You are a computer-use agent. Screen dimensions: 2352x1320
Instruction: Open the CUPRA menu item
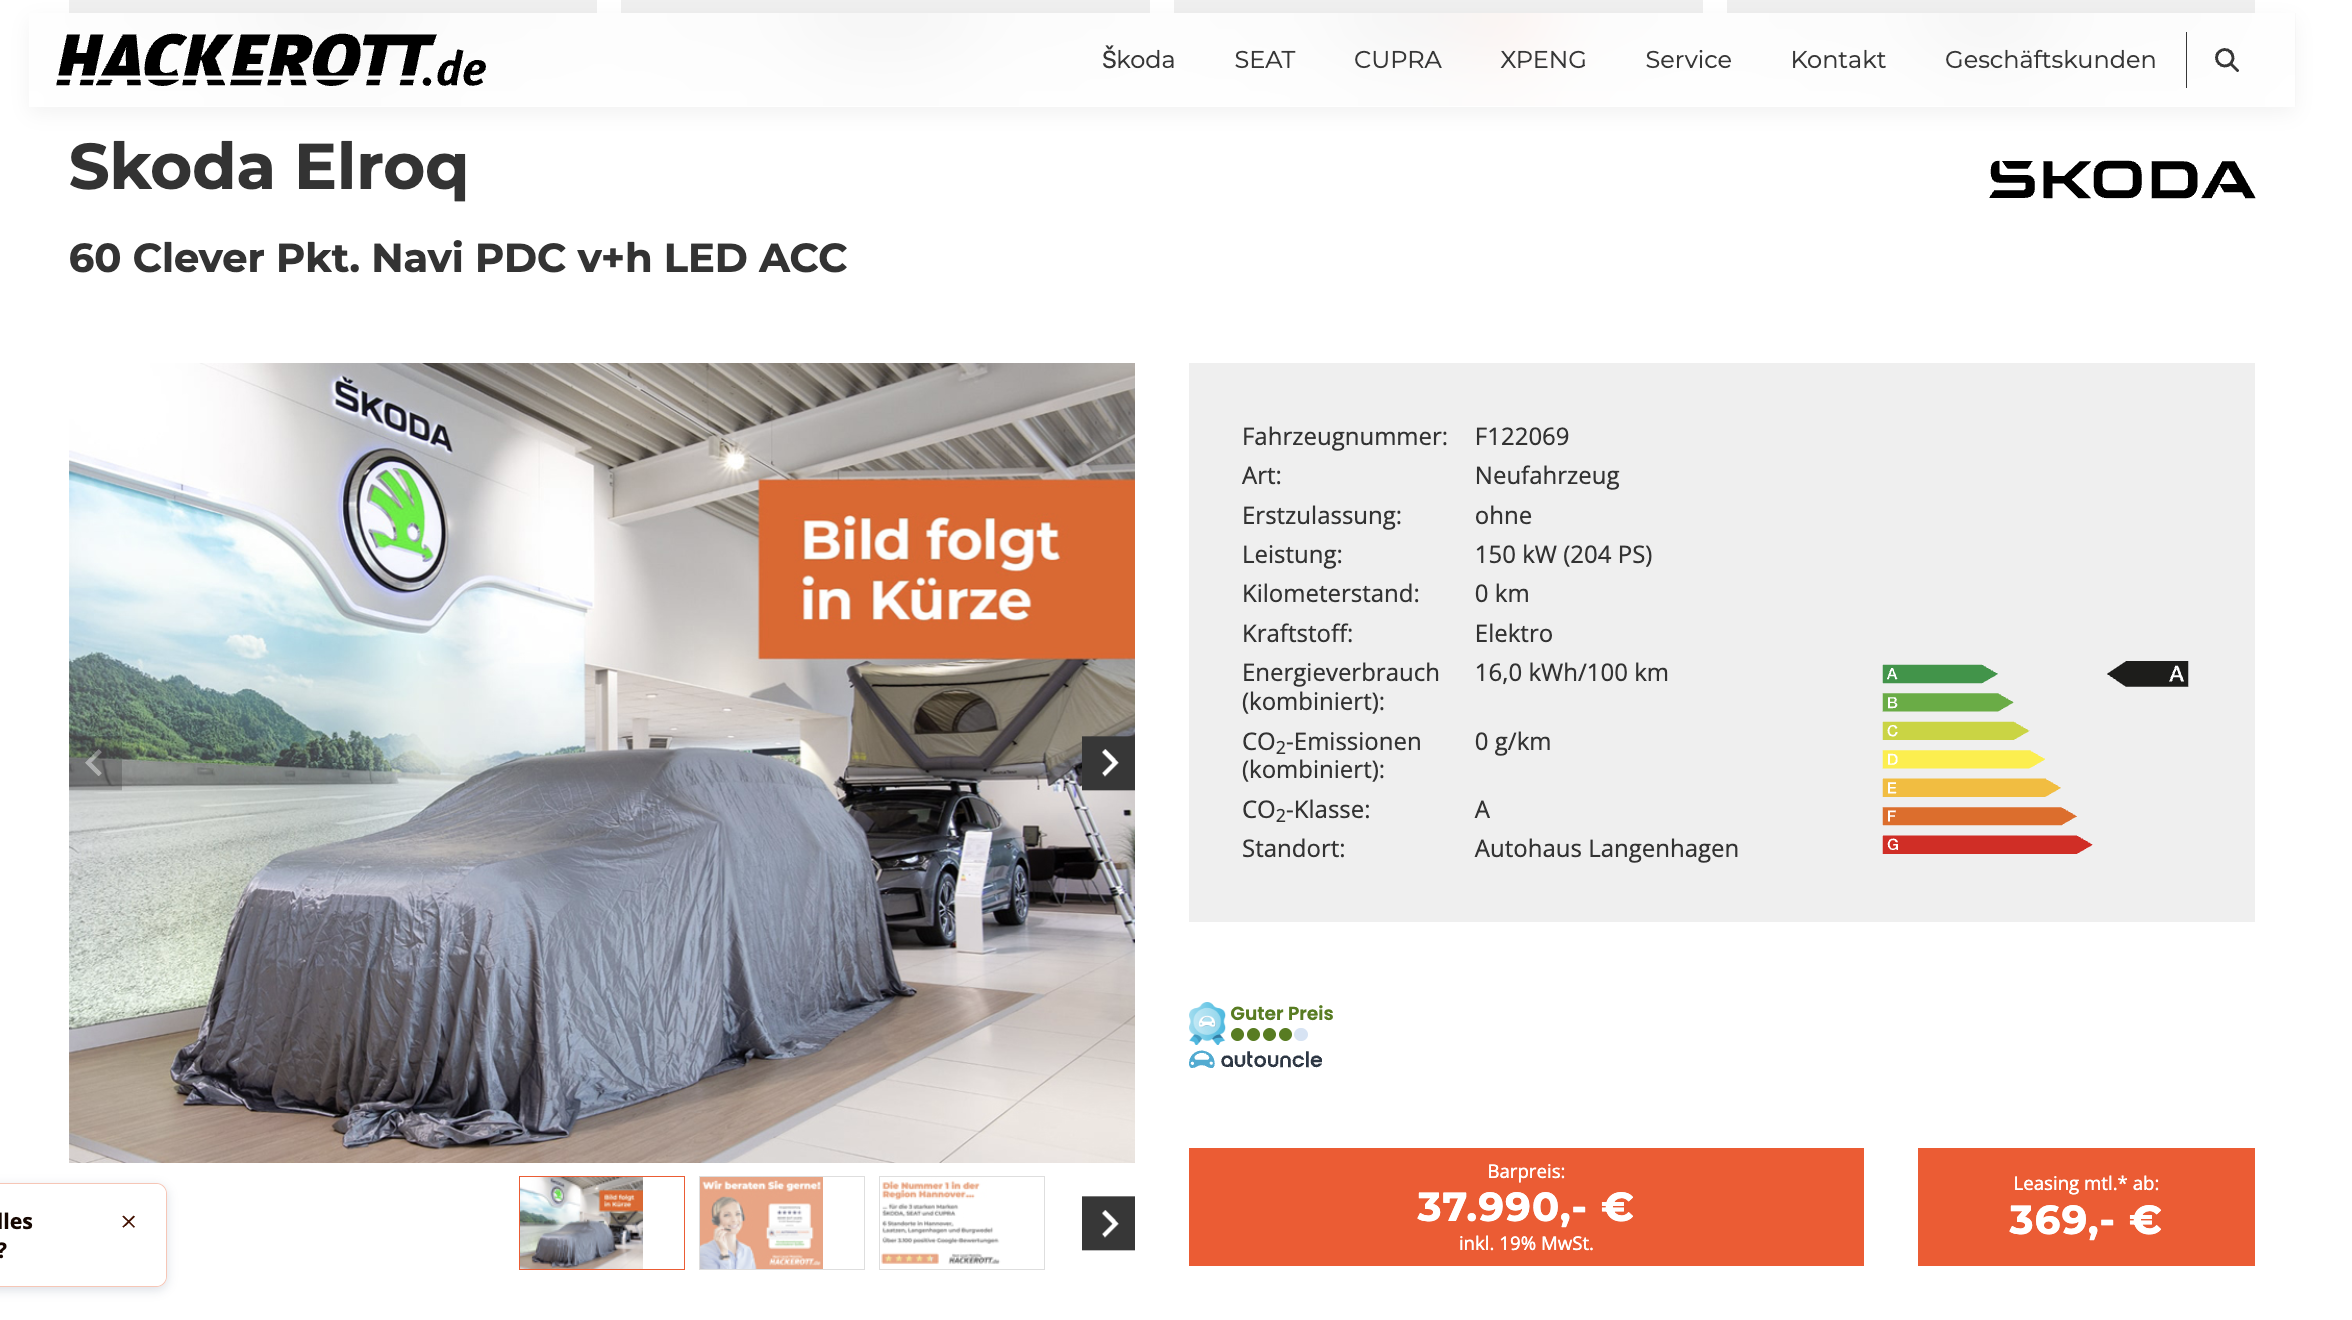click(x=1397, y=60)
